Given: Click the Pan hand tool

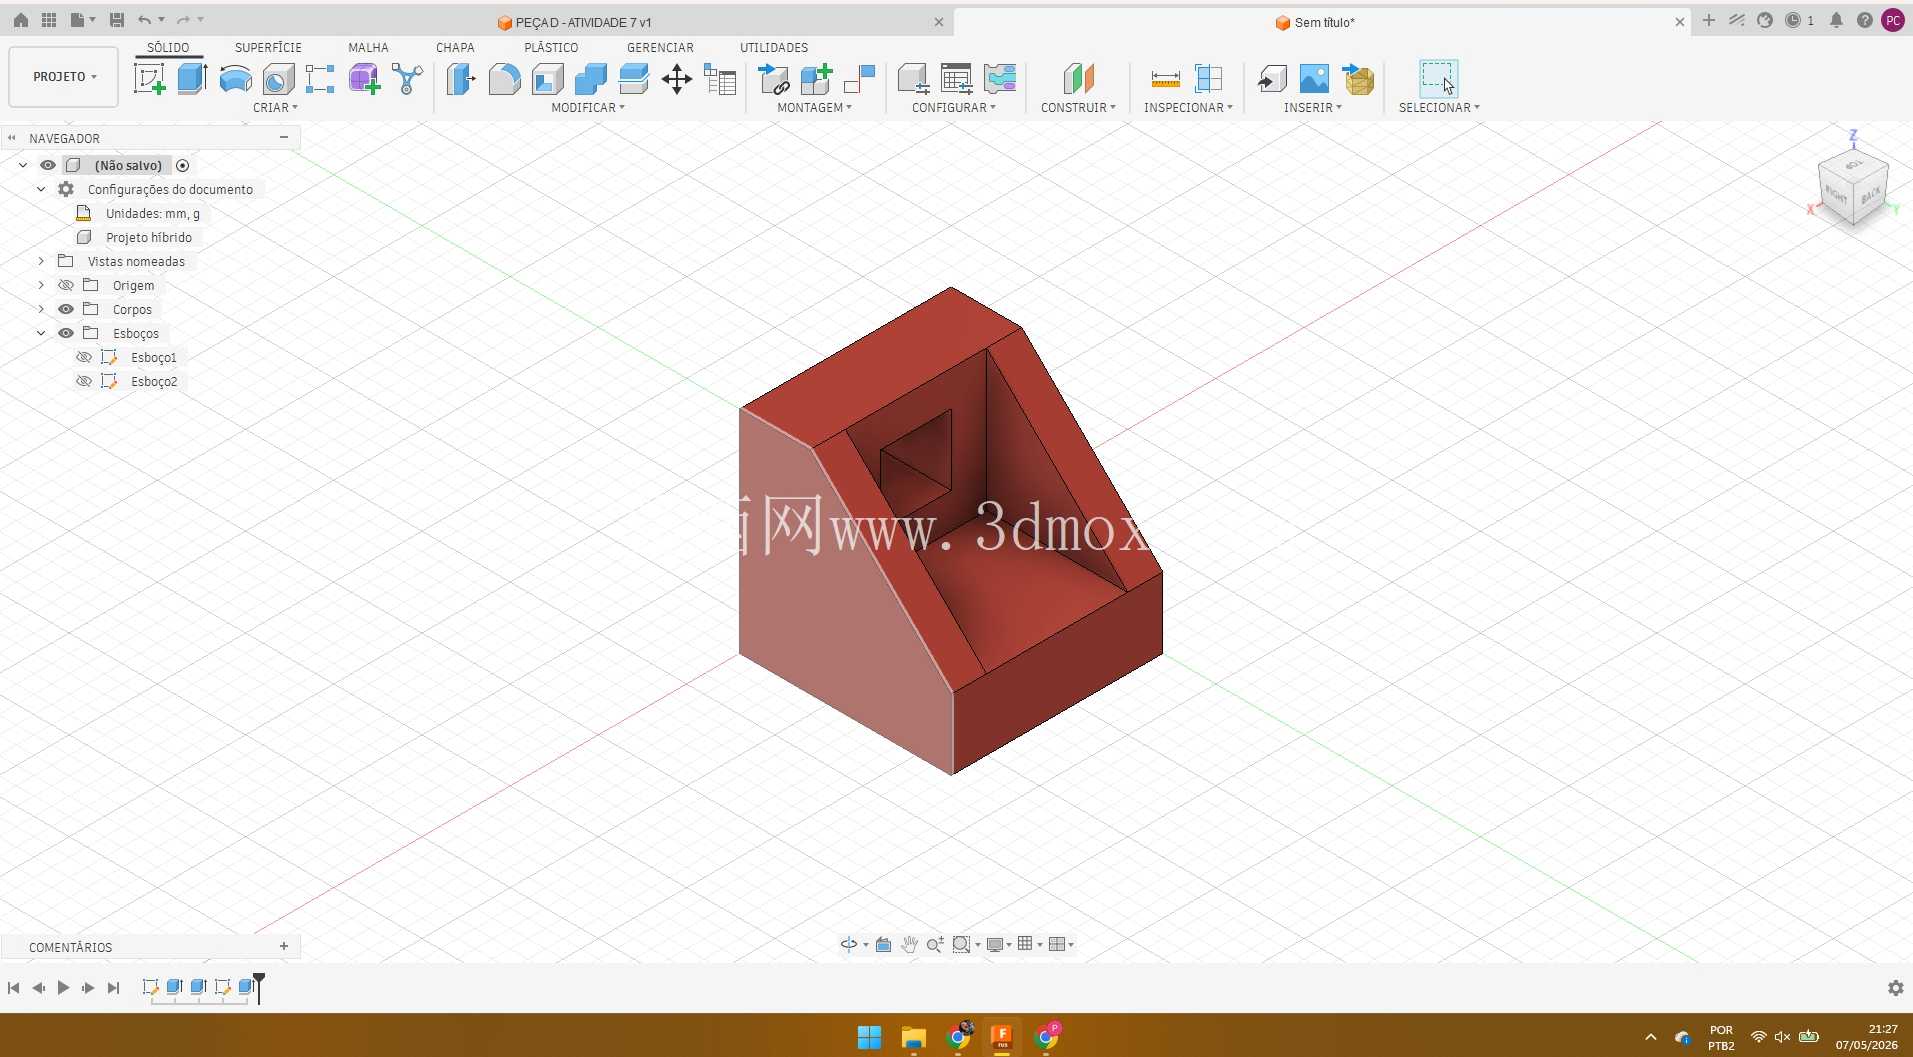Looking at the screenshot, I should pos(909,944).
